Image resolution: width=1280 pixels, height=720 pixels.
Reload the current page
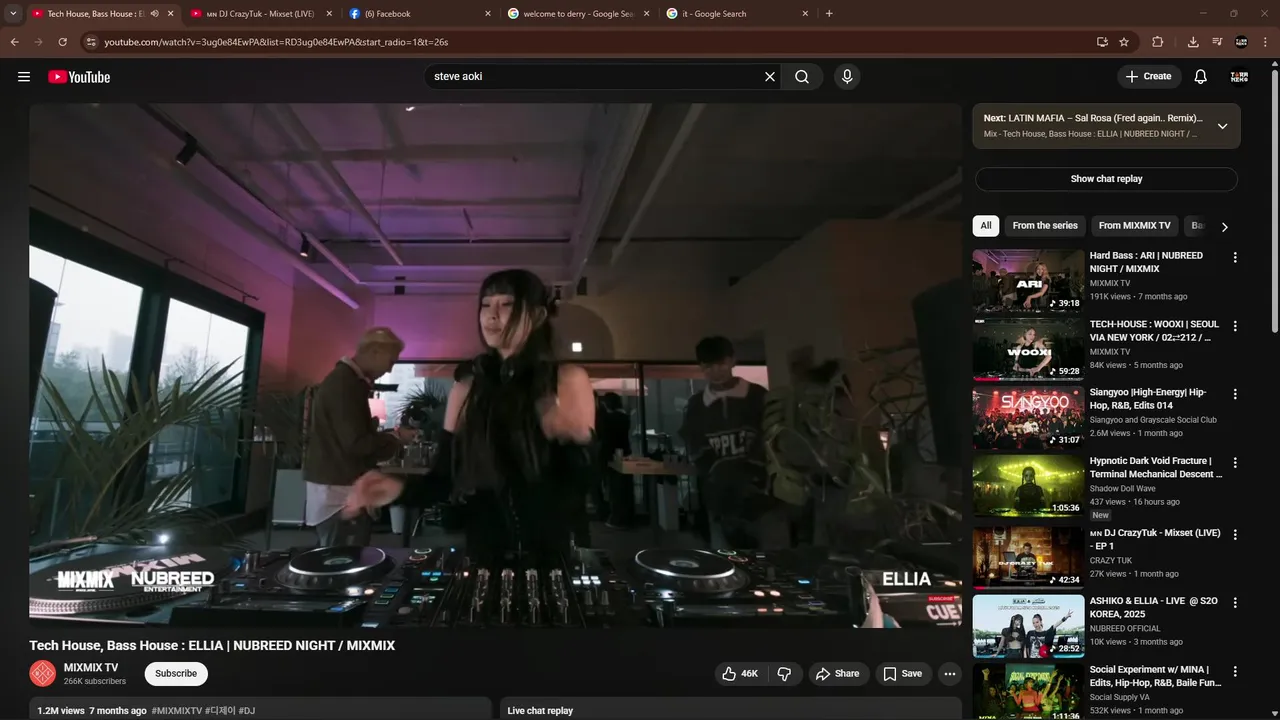(x=62, y=42)
